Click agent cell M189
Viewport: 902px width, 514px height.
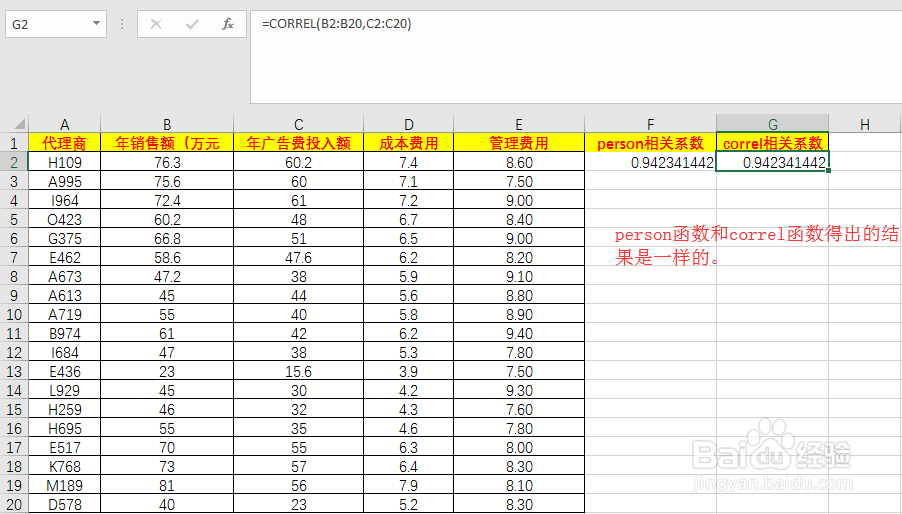tap(64, 485)
